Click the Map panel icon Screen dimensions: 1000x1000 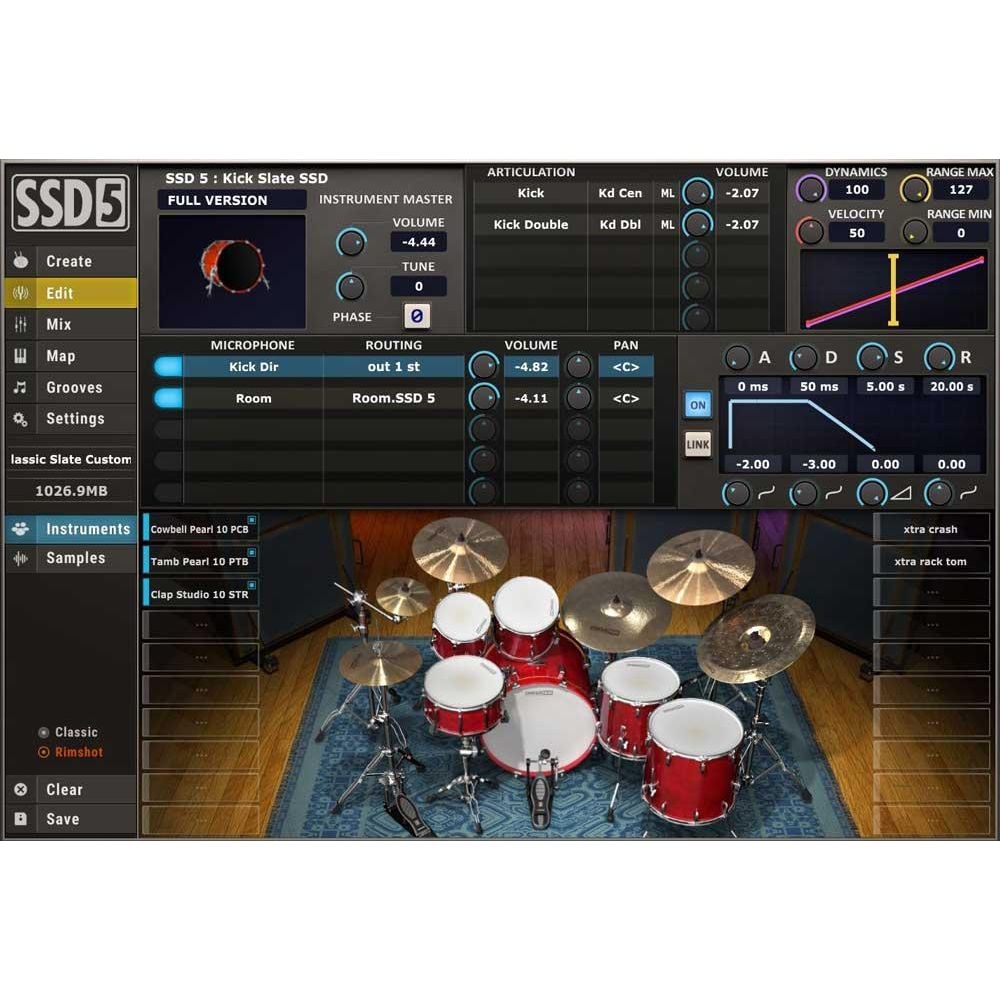(21, 355)
